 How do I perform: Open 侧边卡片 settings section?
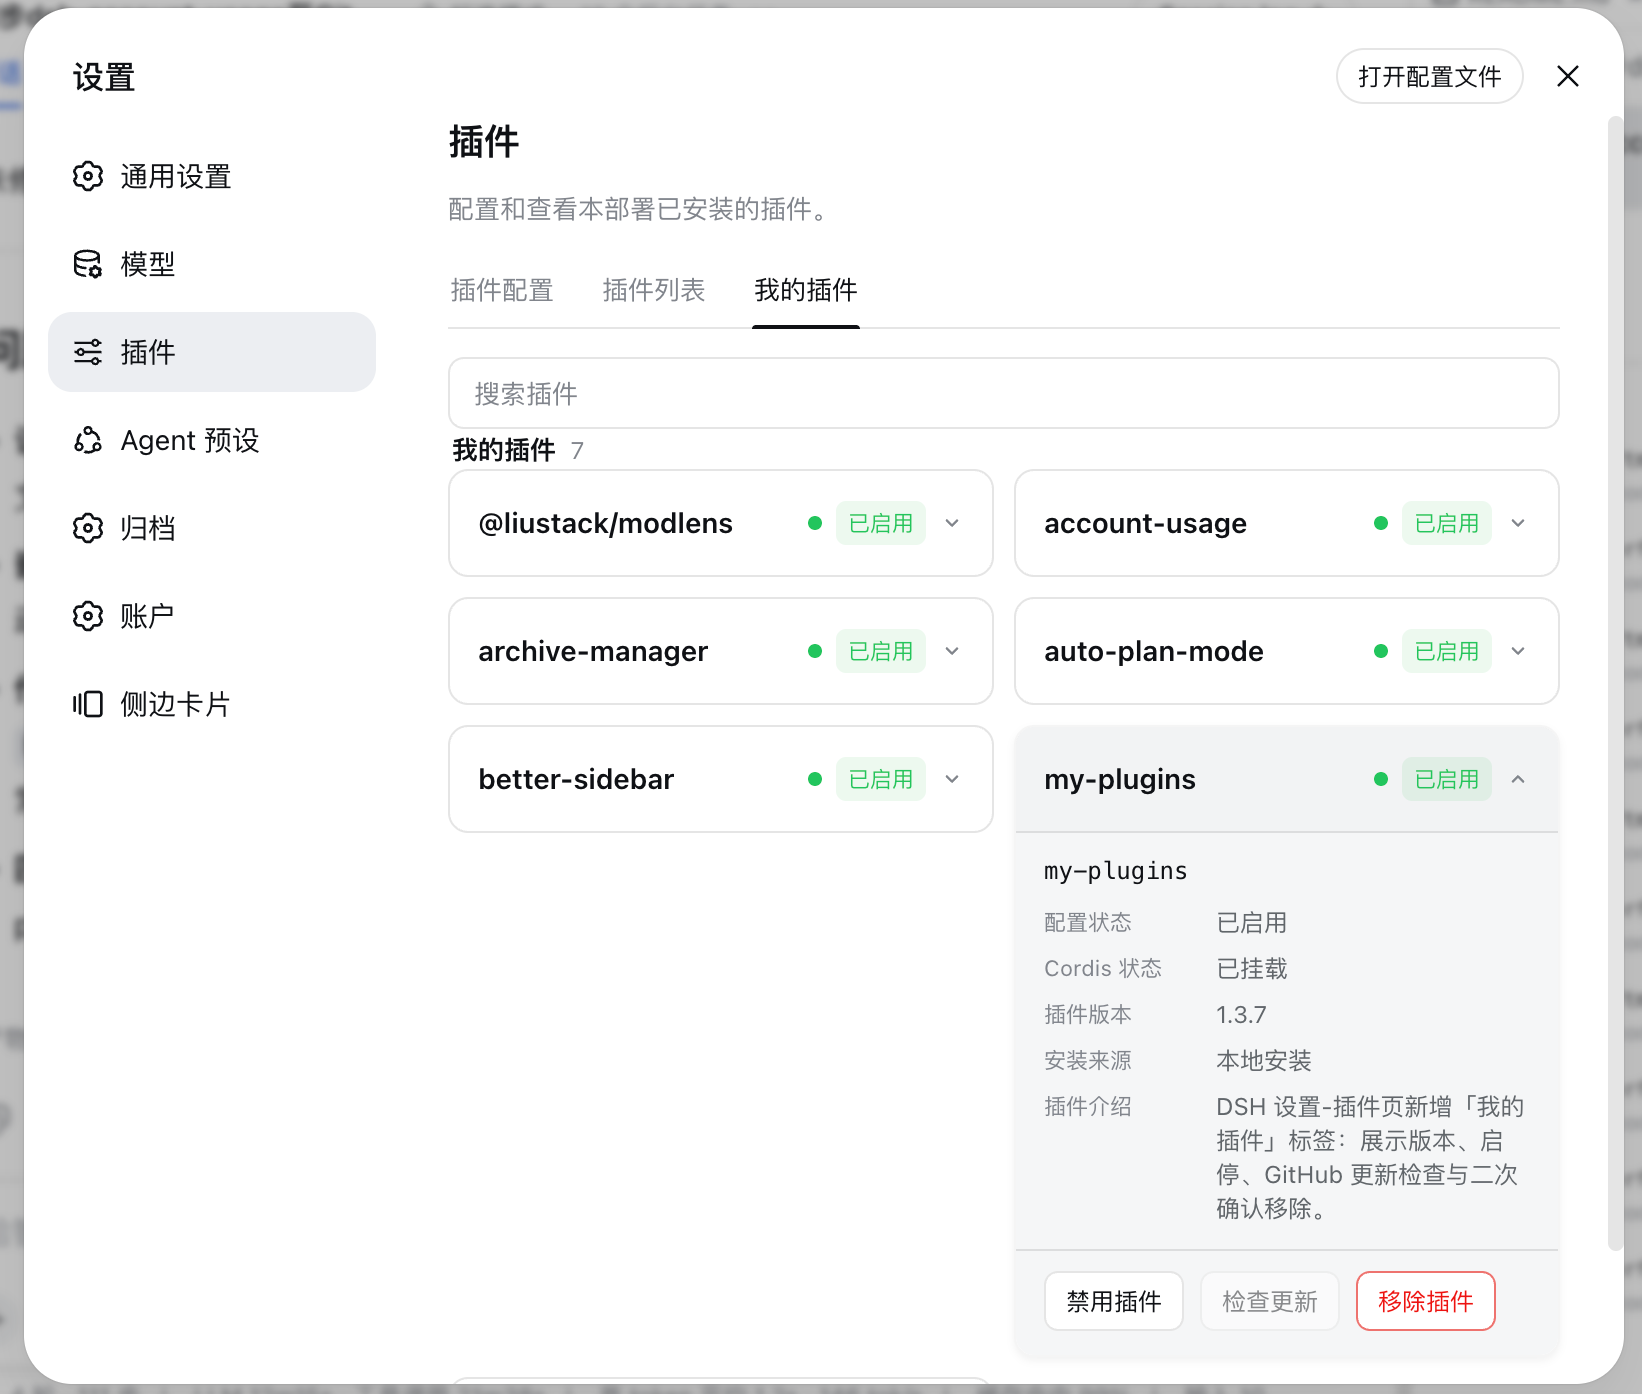point(212,704)
